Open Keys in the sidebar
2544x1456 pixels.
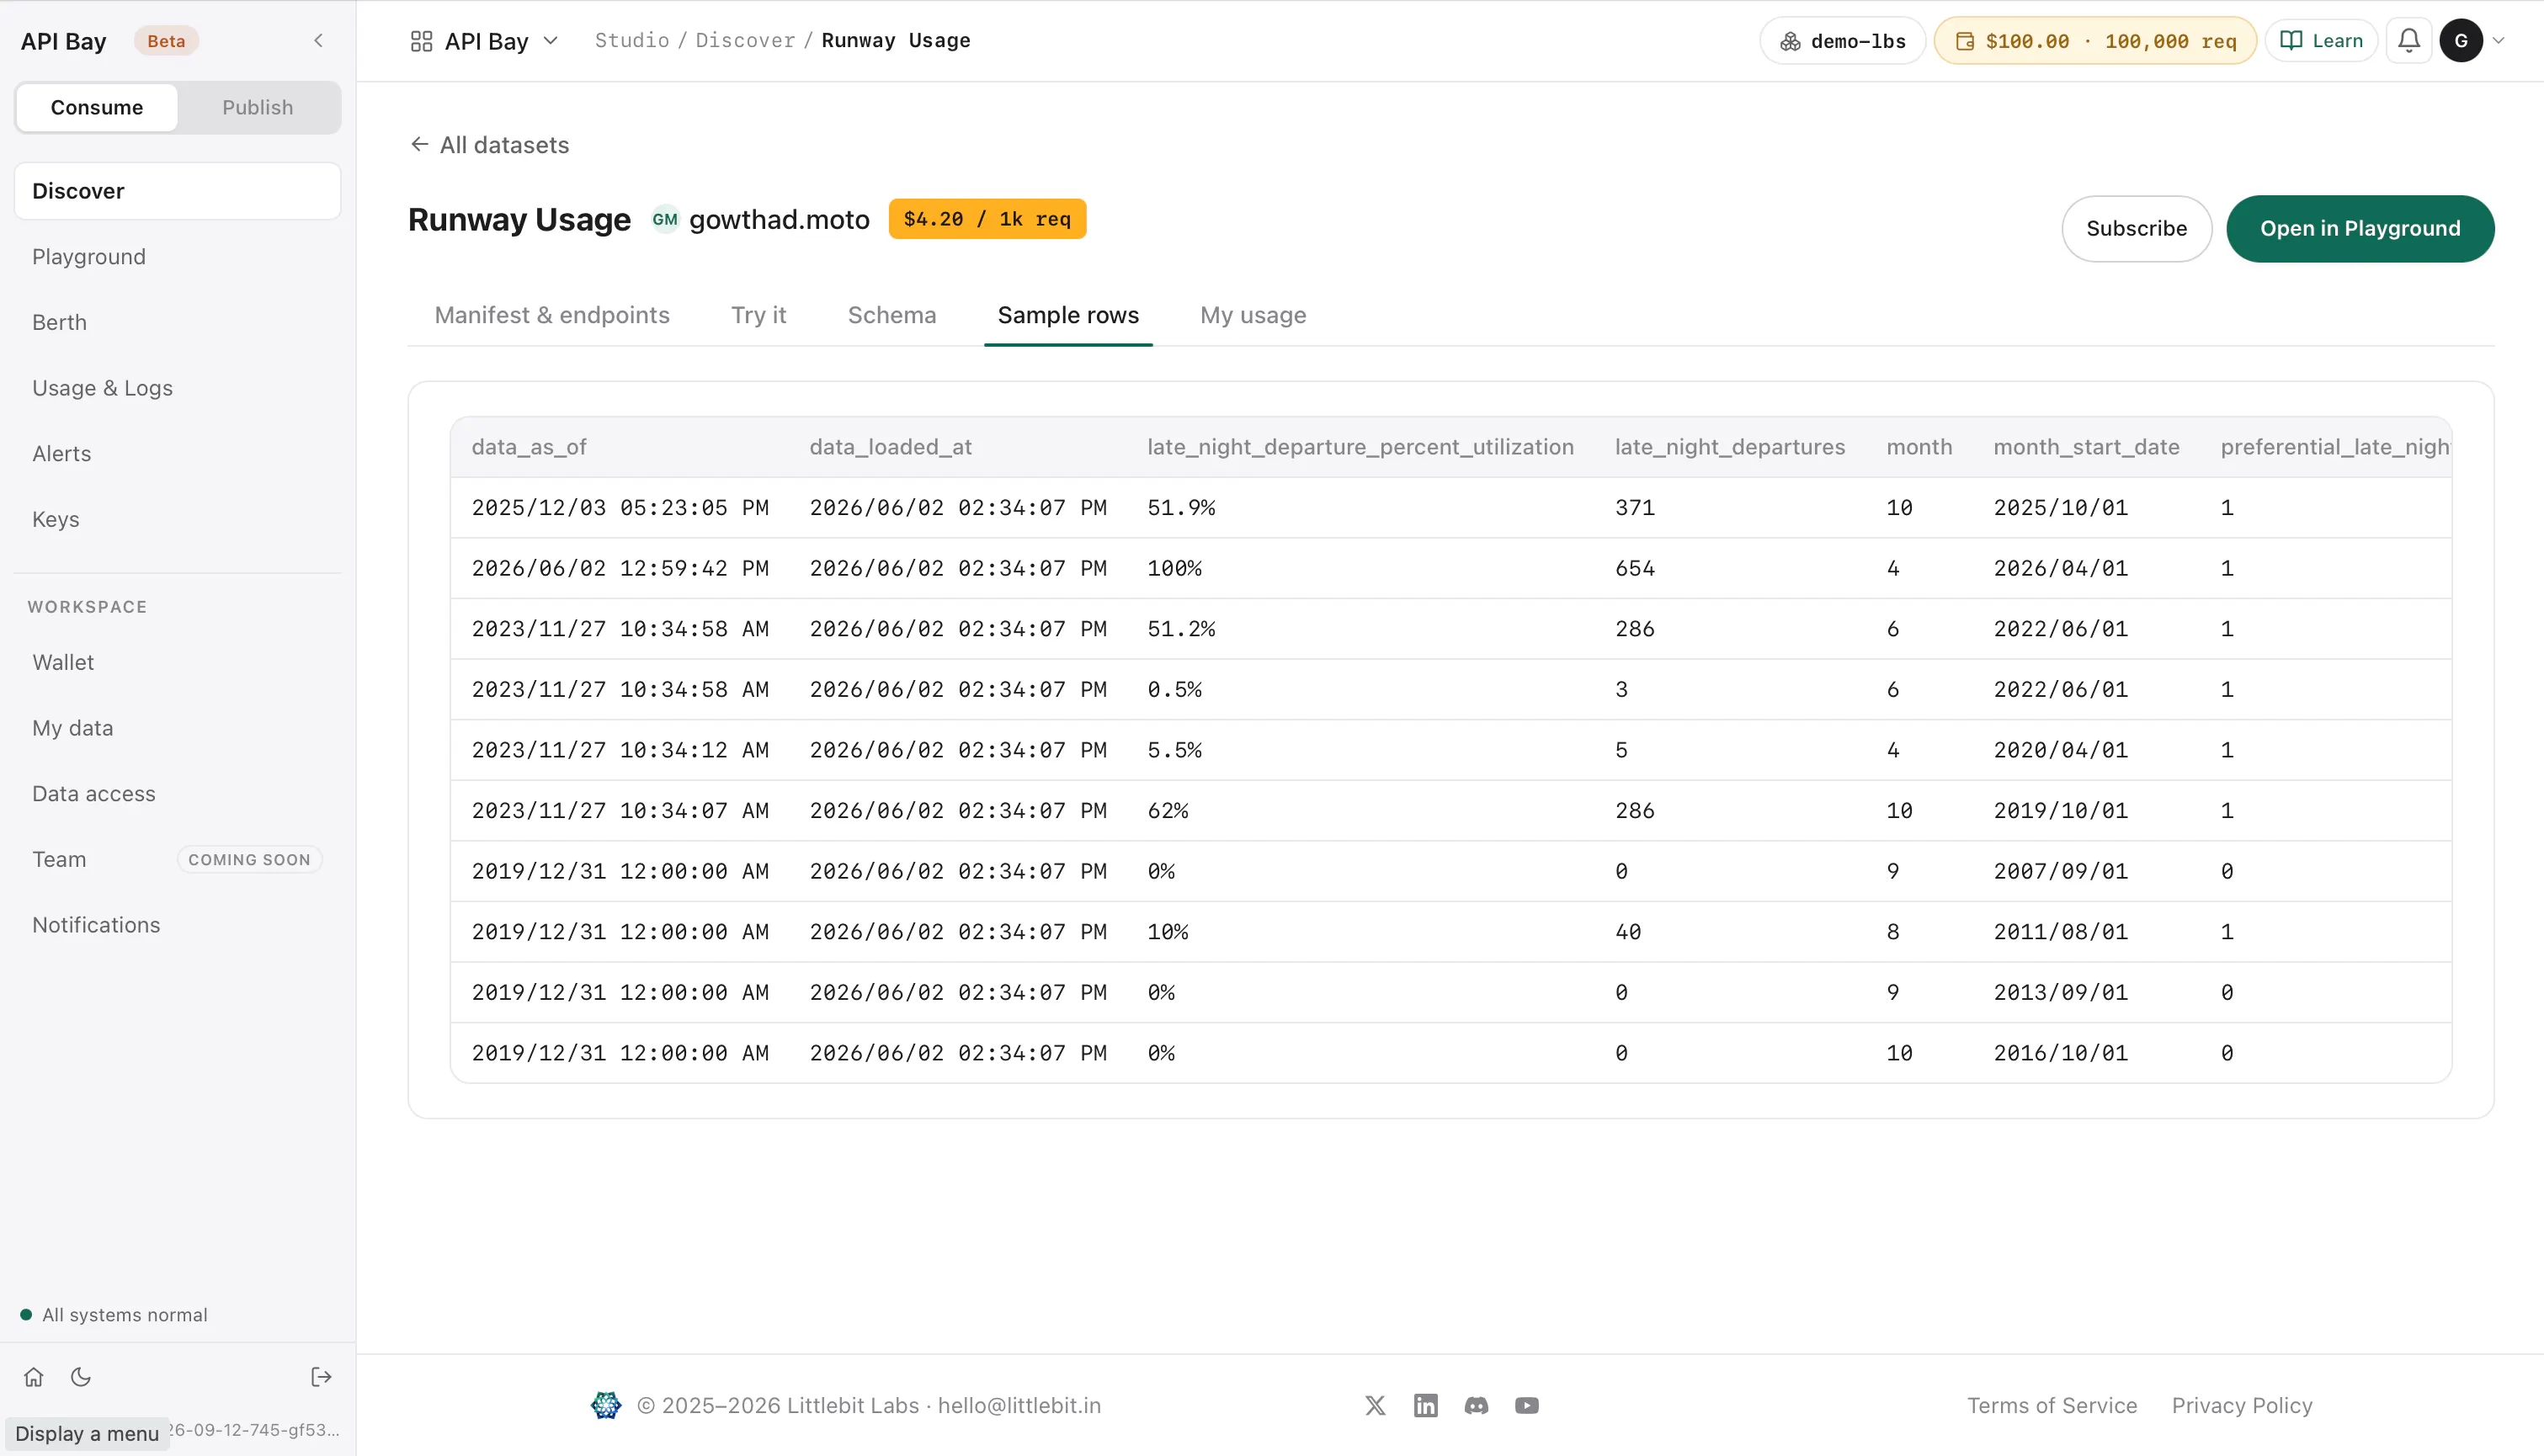click(x=178, y=519)
